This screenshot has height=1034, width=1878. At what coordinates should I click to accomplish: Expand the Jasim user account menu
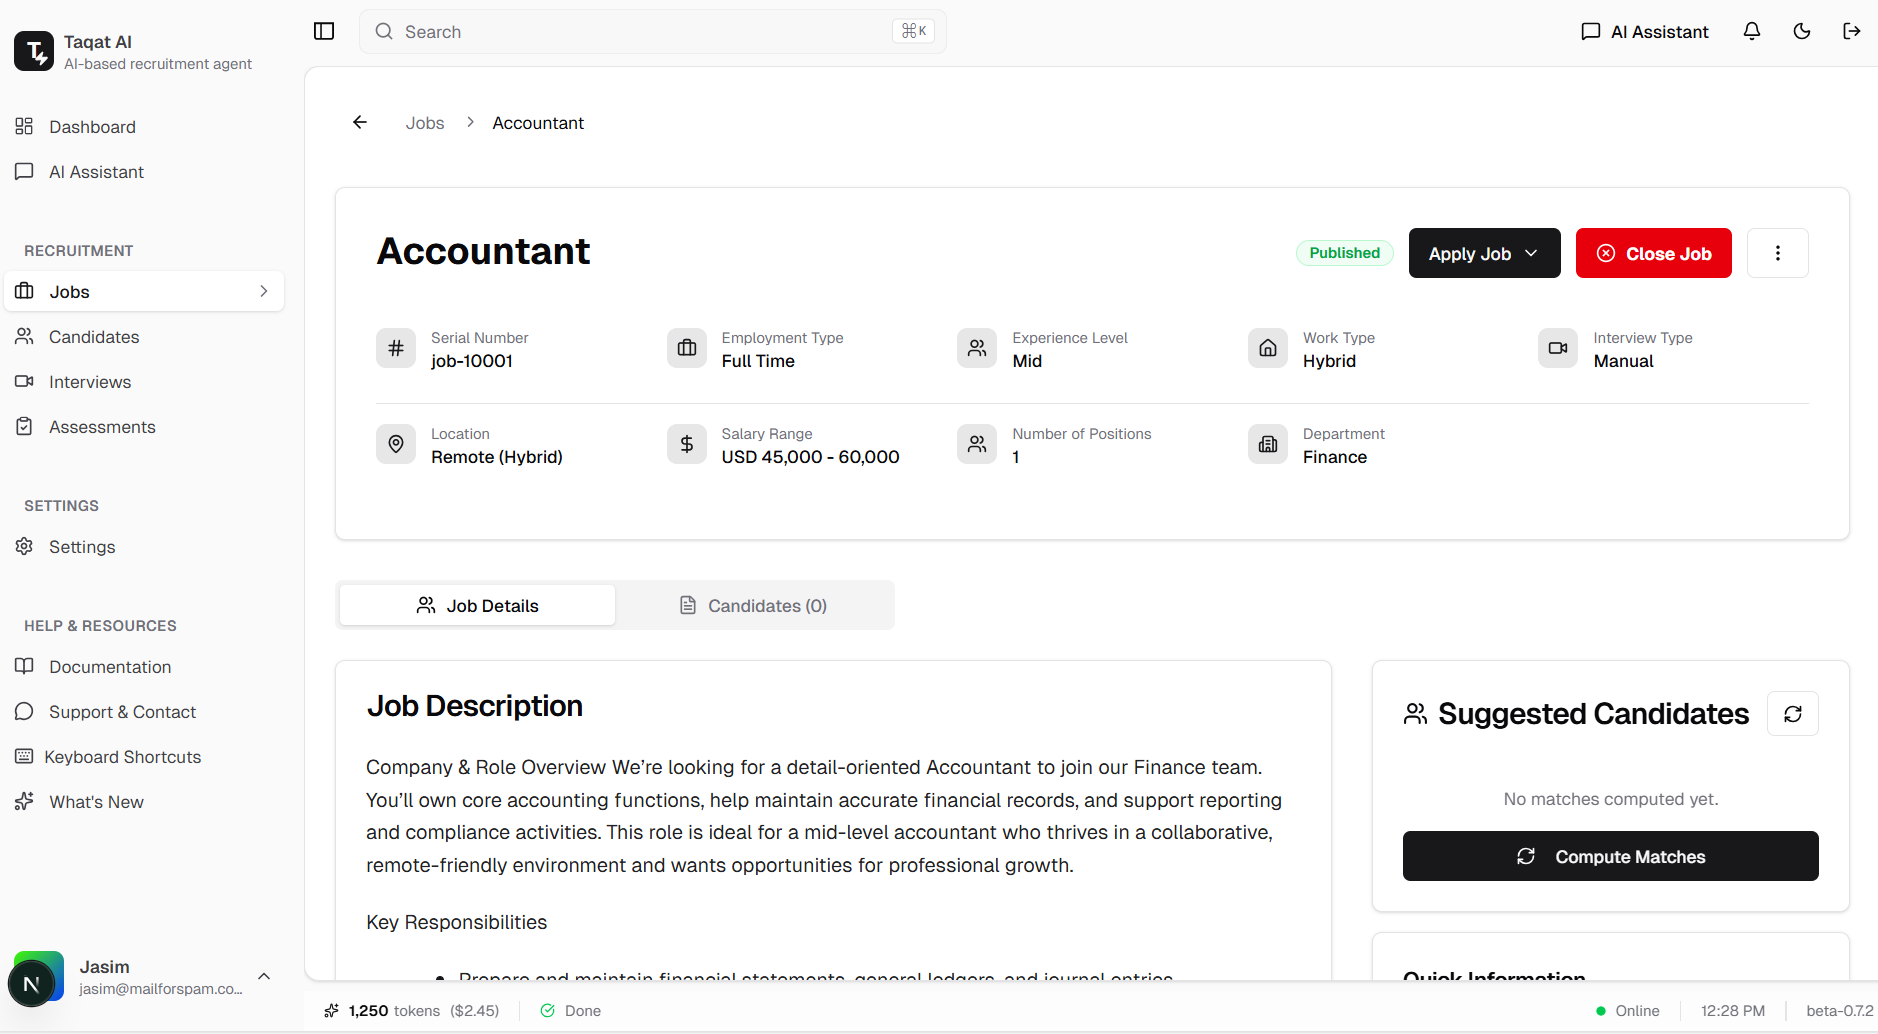click(x=264, y=976)
